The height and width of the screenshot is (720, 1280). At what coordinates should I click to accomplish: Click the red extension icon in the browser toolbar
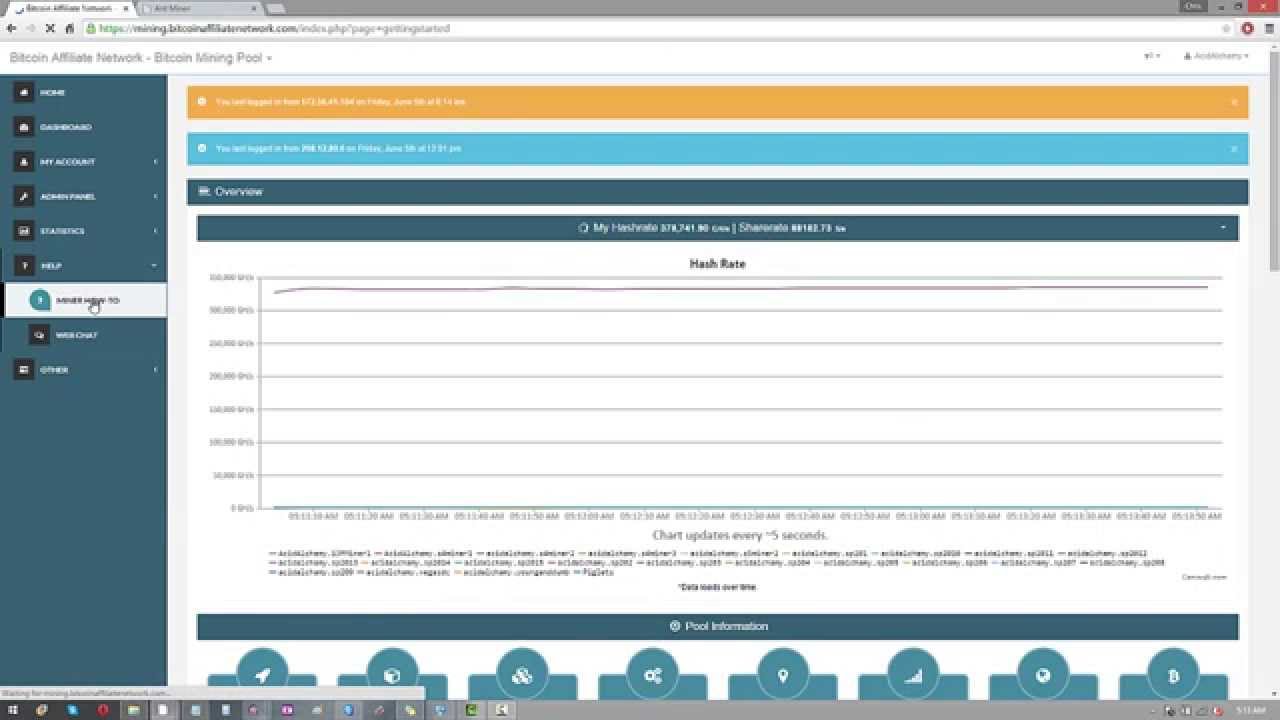pyautogui.click(x=1248, y=28)
